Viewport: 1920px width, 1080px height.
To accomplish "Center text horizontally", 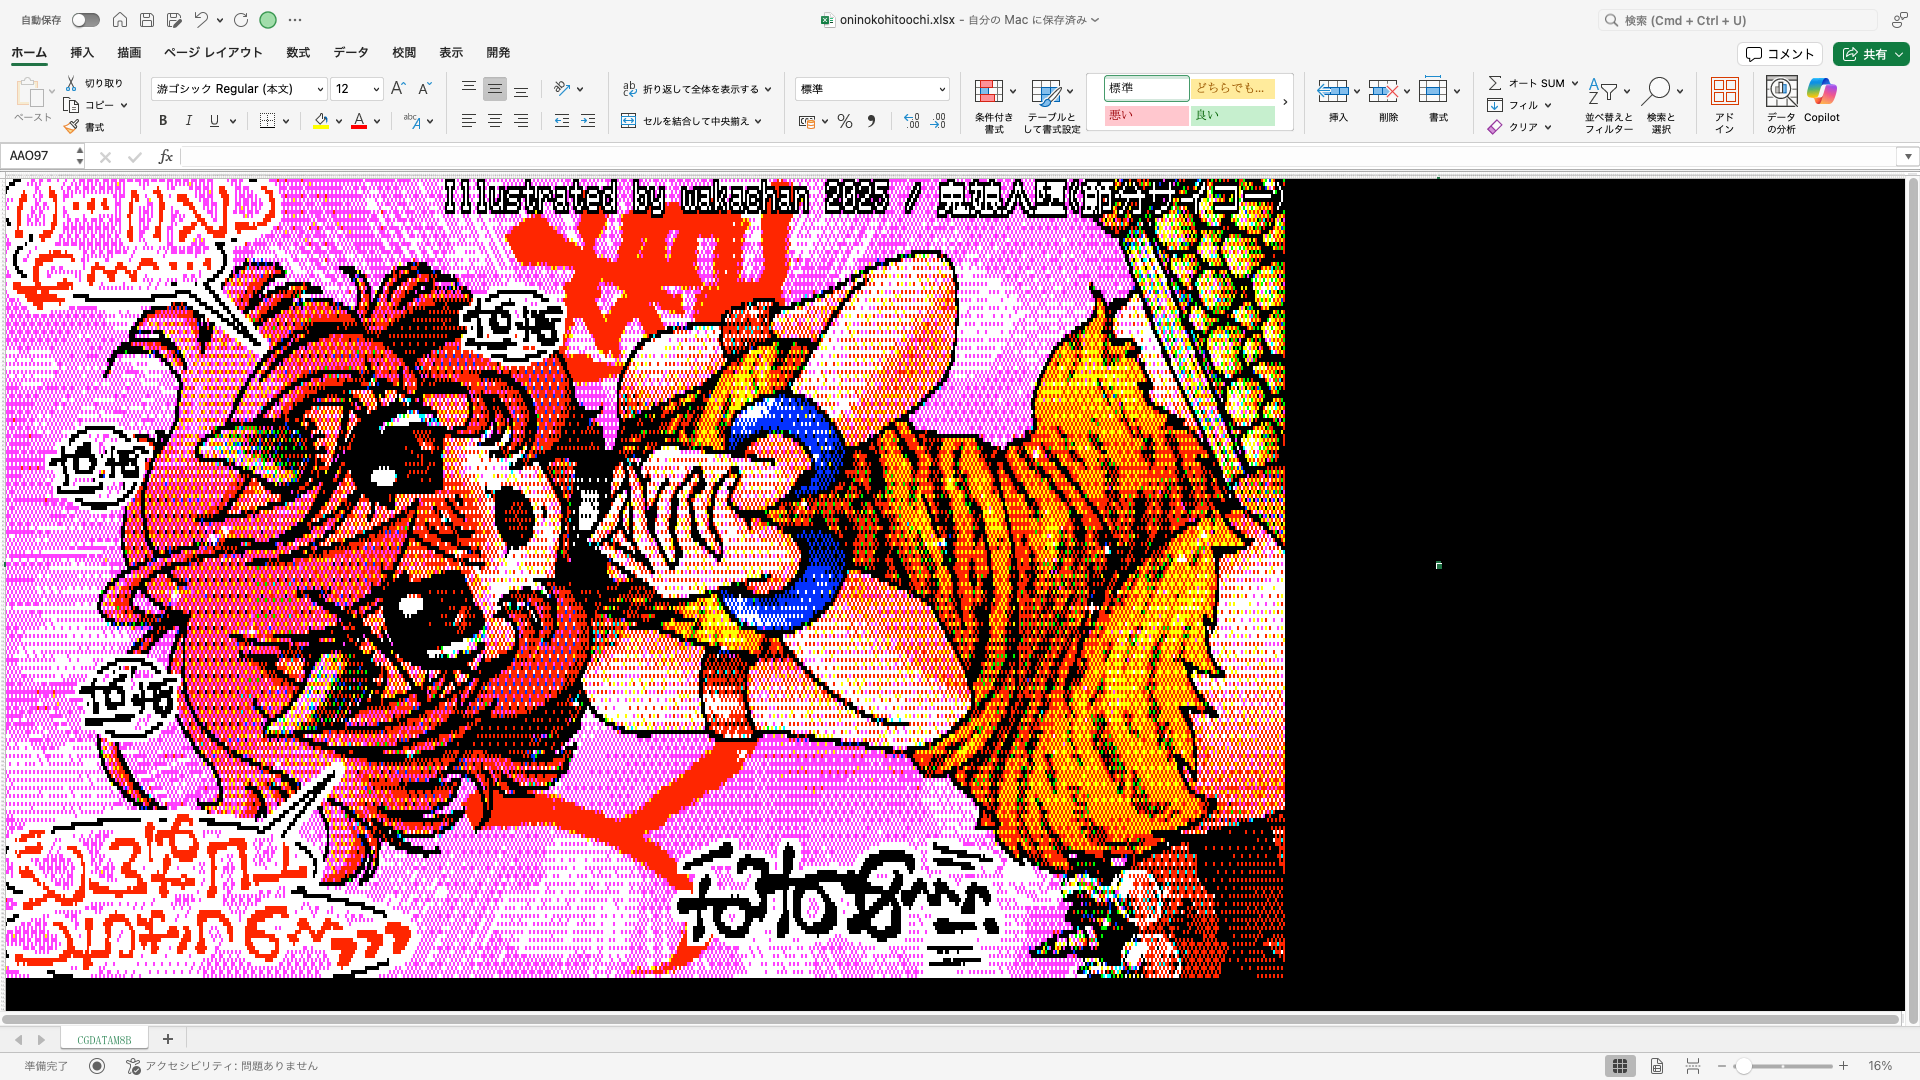I will click(495, 121).
